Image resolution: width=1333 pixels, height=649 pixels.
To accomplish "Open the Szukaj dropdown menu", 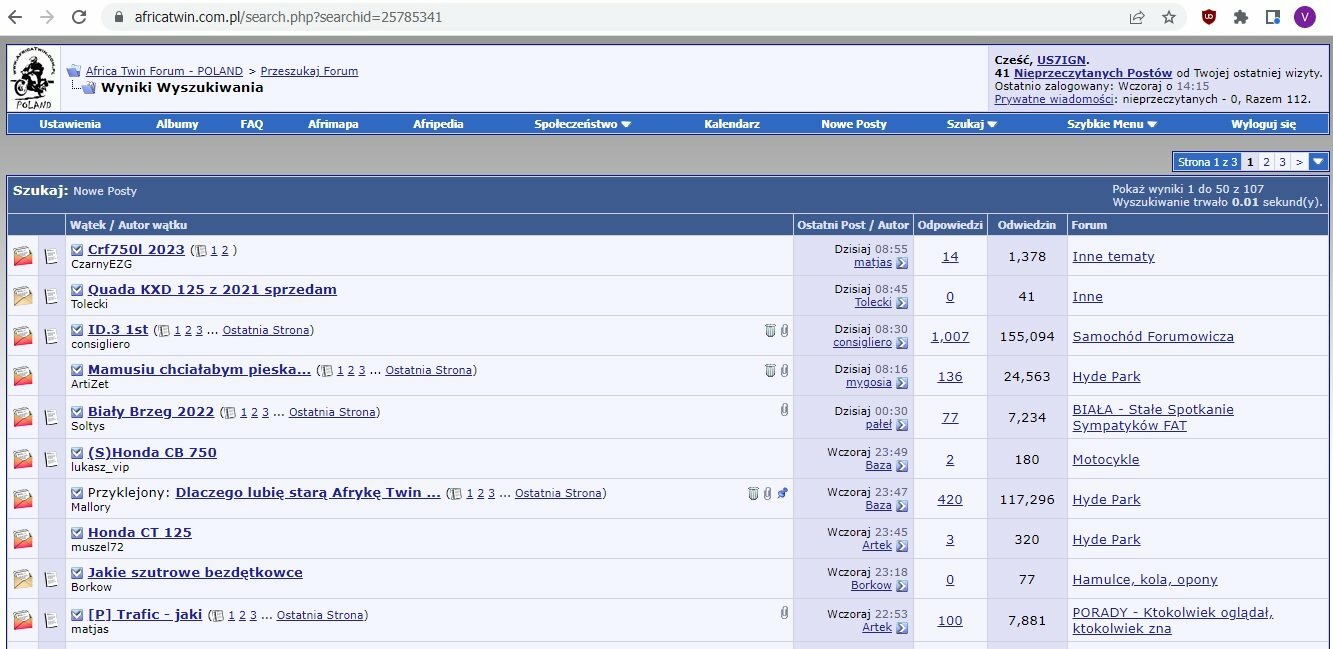I will coord(972,124).
